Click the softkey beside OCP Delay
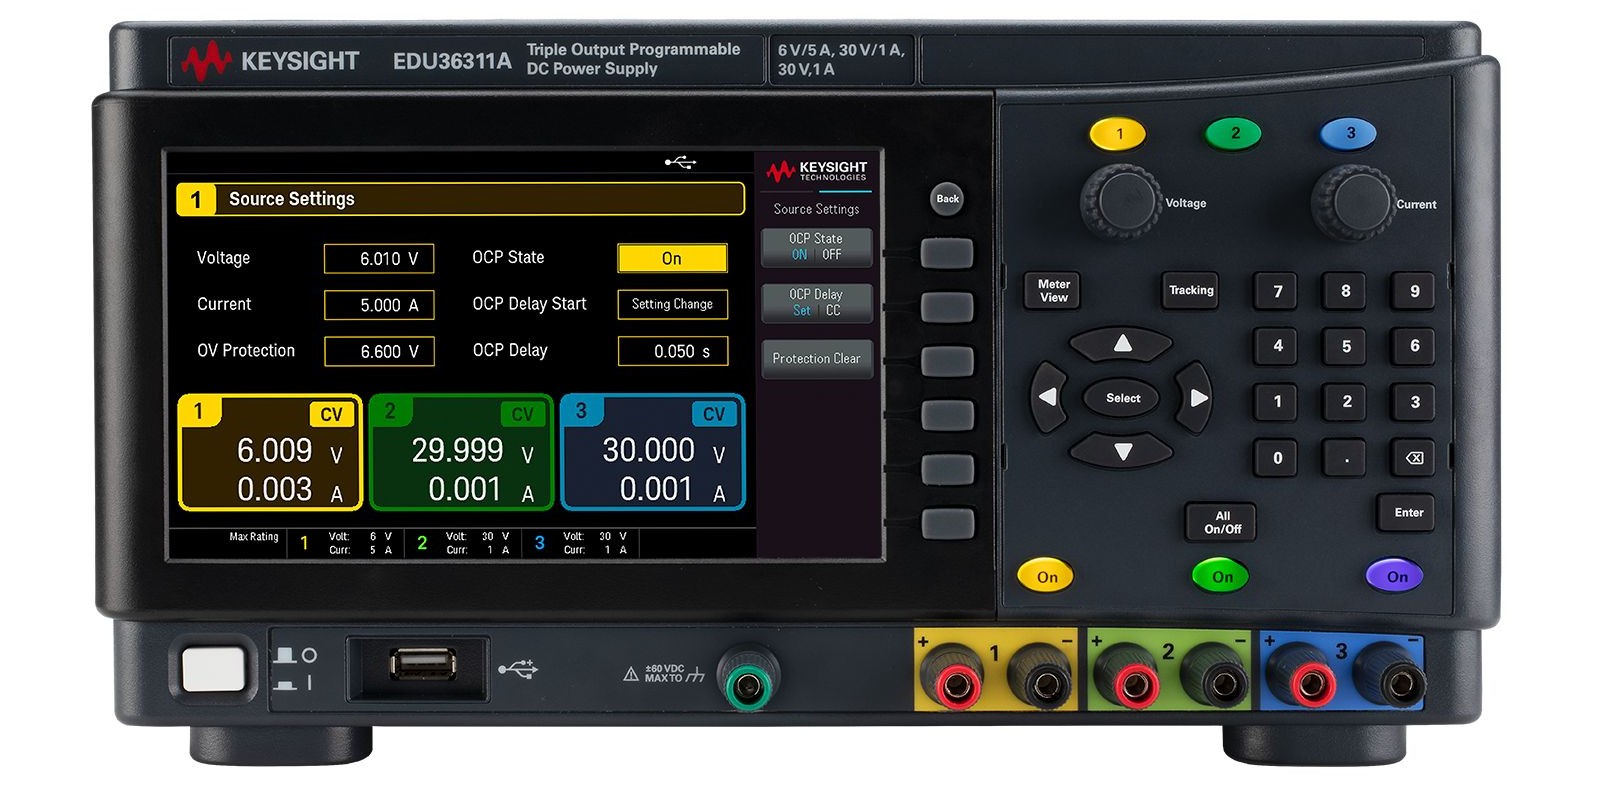 (x=946, y=306)
